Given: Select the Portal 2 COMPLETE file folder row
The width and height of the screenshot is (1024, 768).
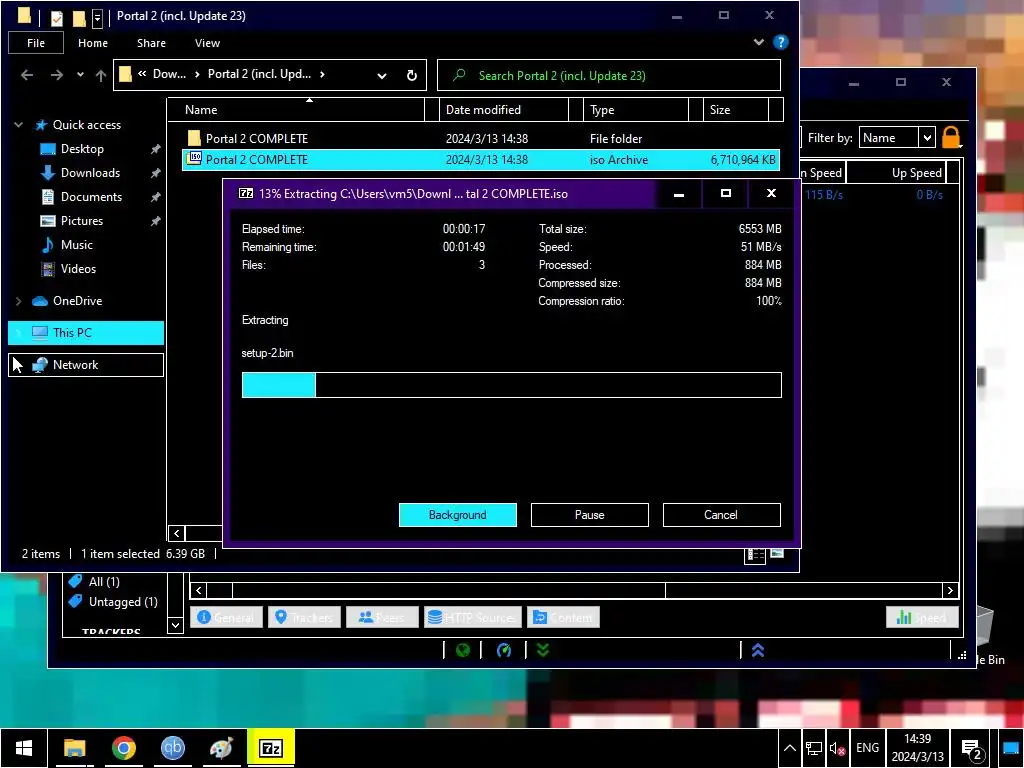Looking at the screenshot, I should (x=481, y=138).
